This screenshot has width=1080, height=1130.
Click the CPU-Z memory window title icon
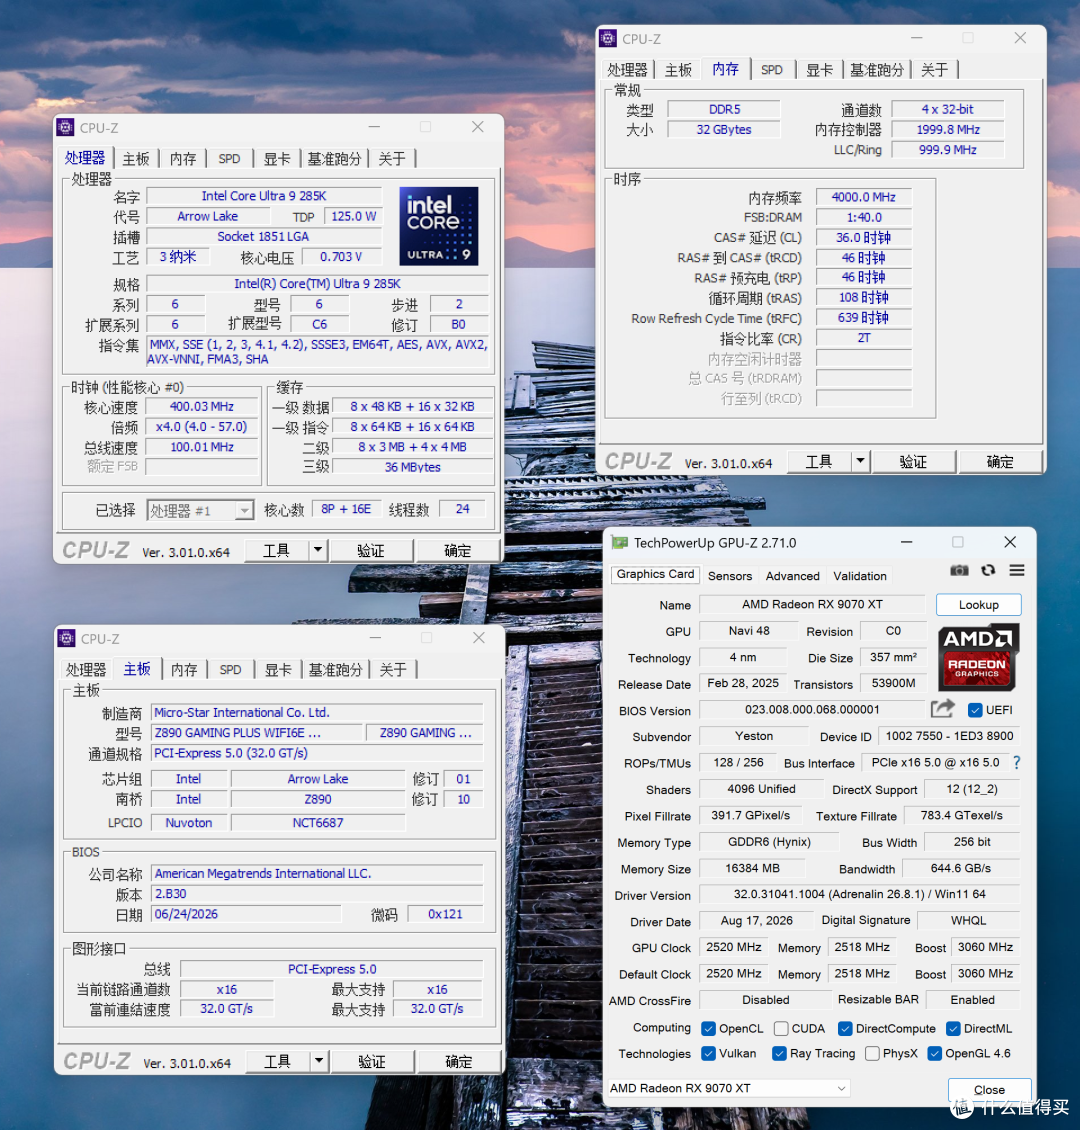pyautogui.click(x=608, y=38)
